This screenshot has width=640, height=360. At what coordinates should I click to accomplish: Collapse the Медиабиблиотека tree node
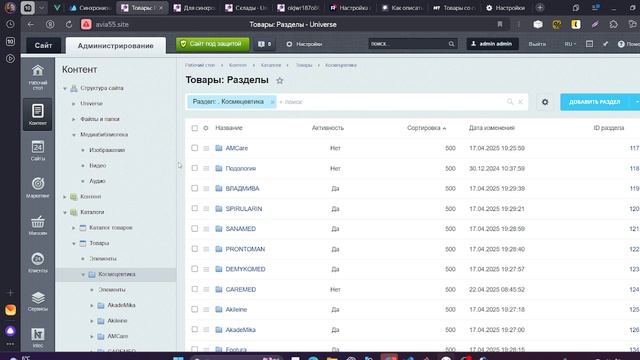(73, 135)
